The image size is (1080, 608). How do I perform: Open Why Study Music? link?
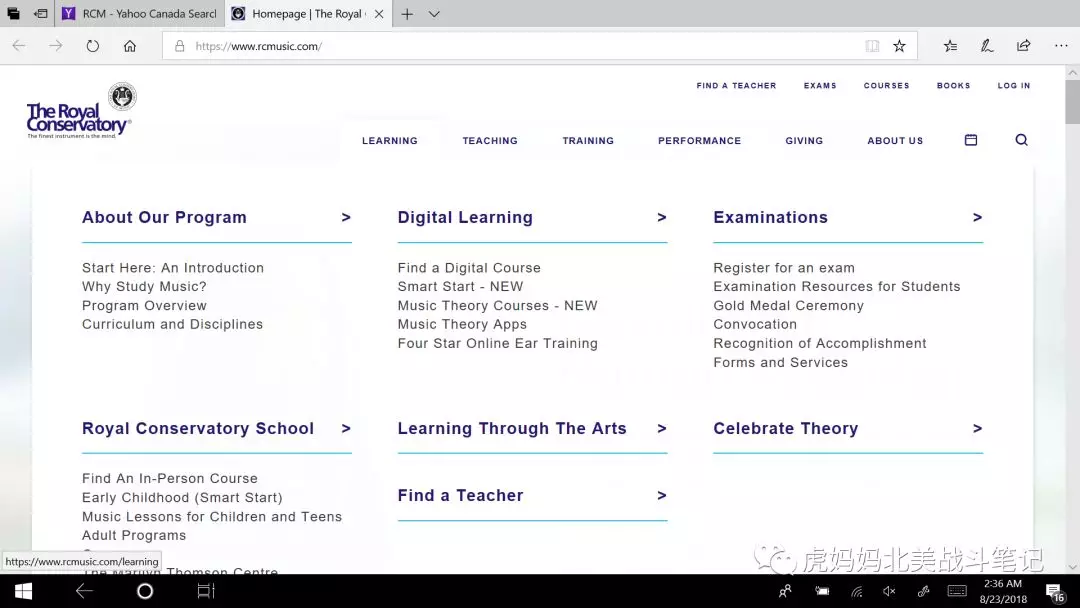[x=144, y=286]
